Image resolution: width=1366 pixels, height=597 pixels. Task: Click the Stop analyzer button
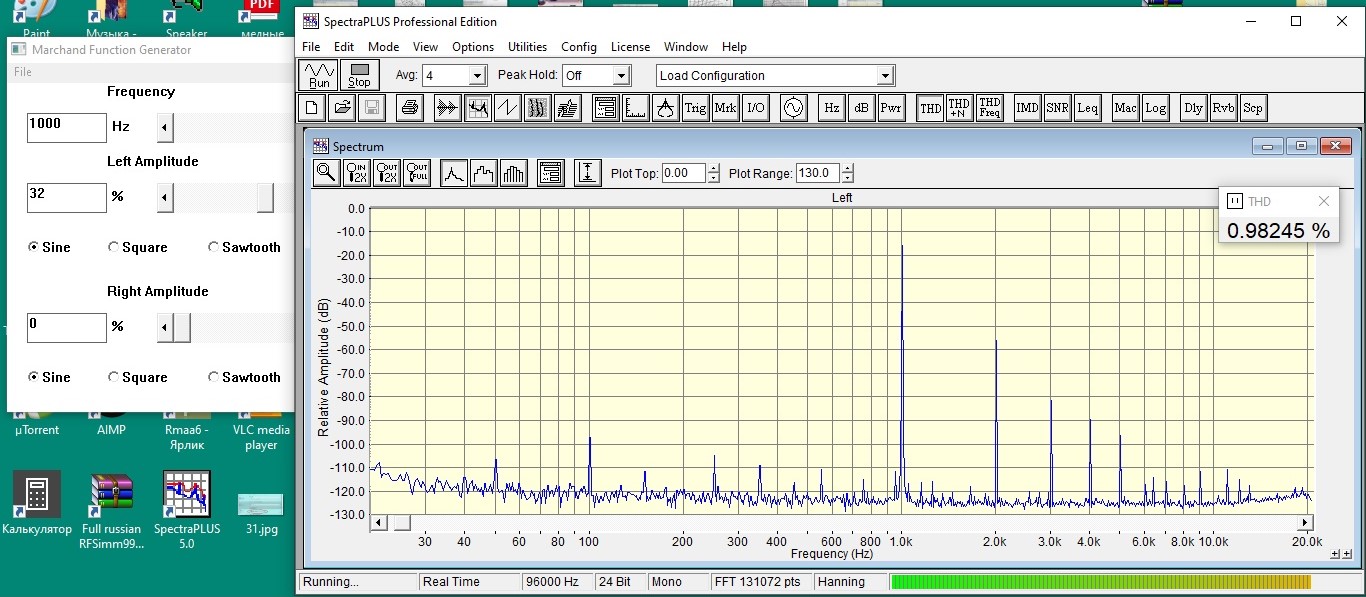point(359,75)
